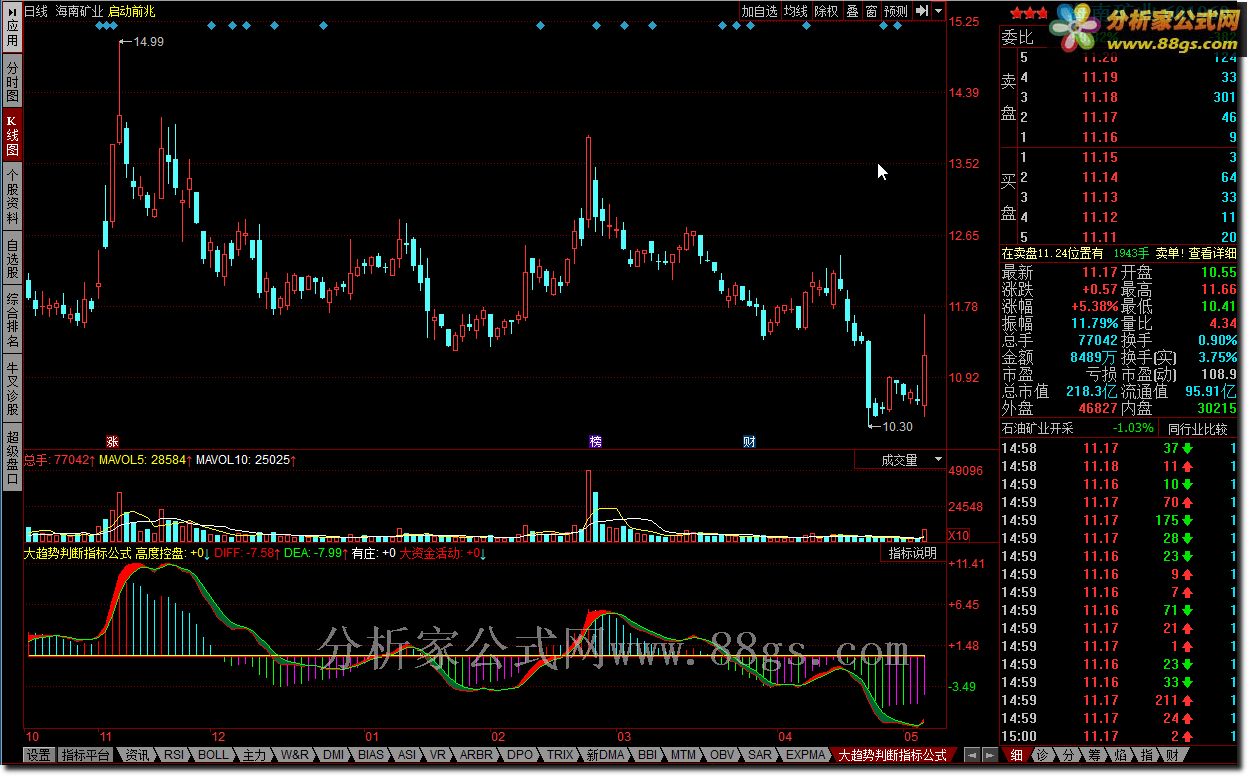This screenshot has height=776, width=1249.
Task: Select the 主力 indicator tab
Action: pos(255,755)
